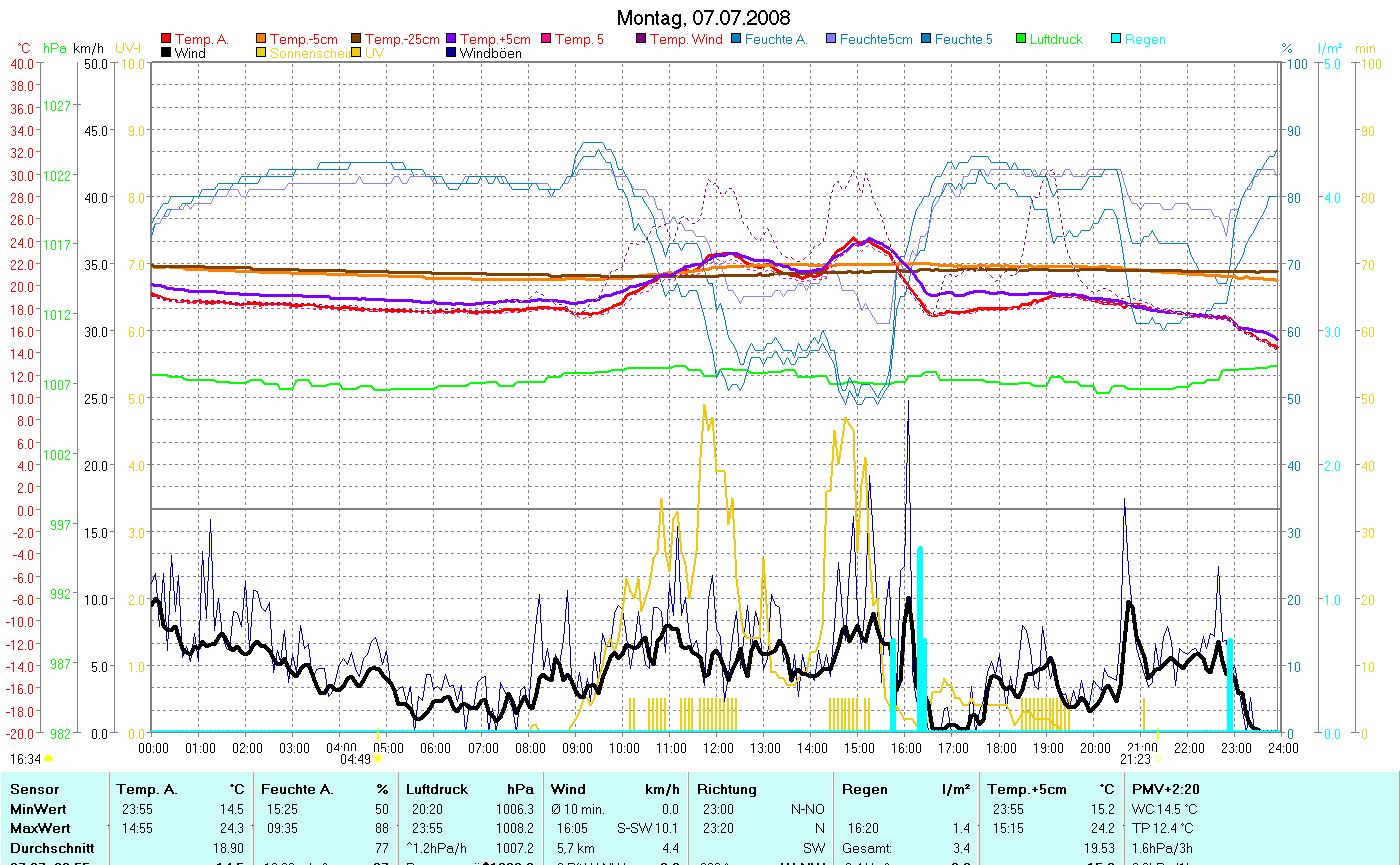Click the red Temp. A. legend square
This screenshot has height=865, width=1400.
(x=166, y=39)
